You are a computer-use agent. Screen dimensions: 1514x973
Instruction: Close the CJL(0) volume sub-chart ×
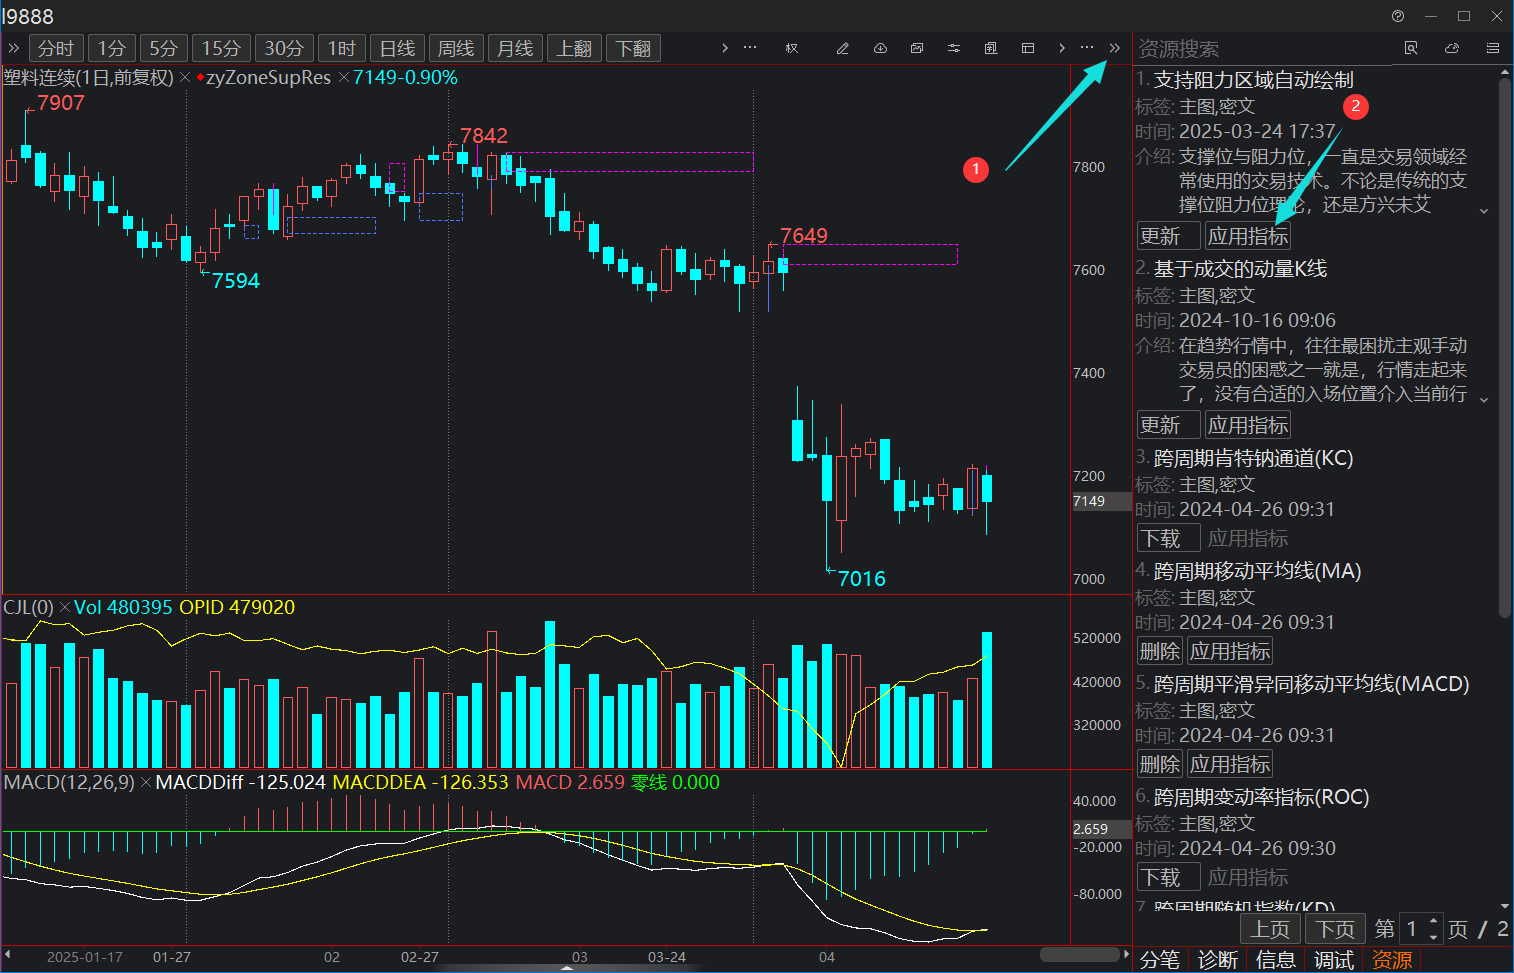pyautogui.click(x=65, y=608)
